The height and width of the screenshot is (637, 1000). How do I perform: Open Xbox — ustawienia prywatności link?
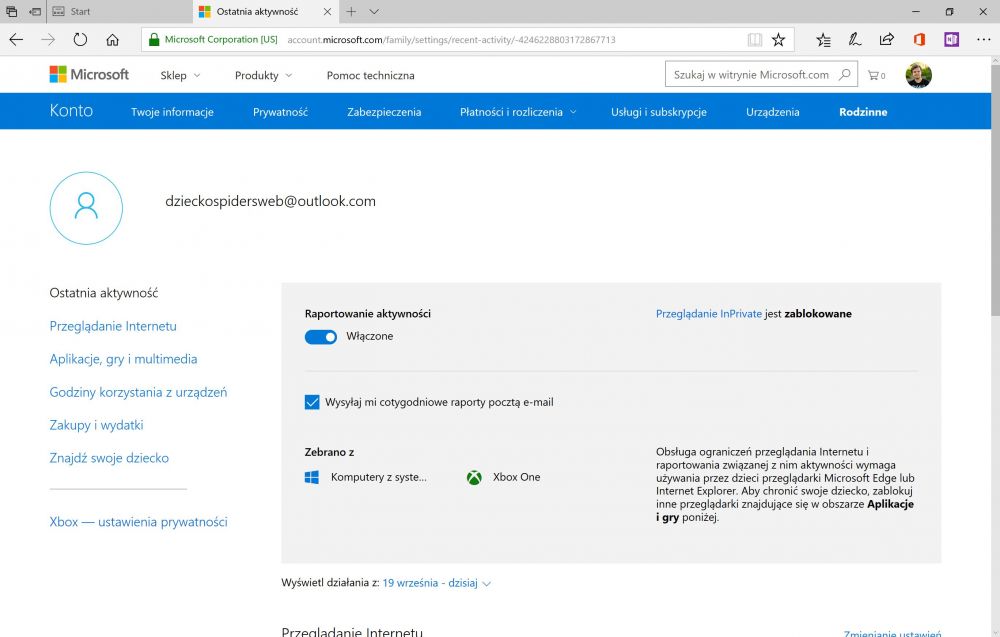click(138, 522)
